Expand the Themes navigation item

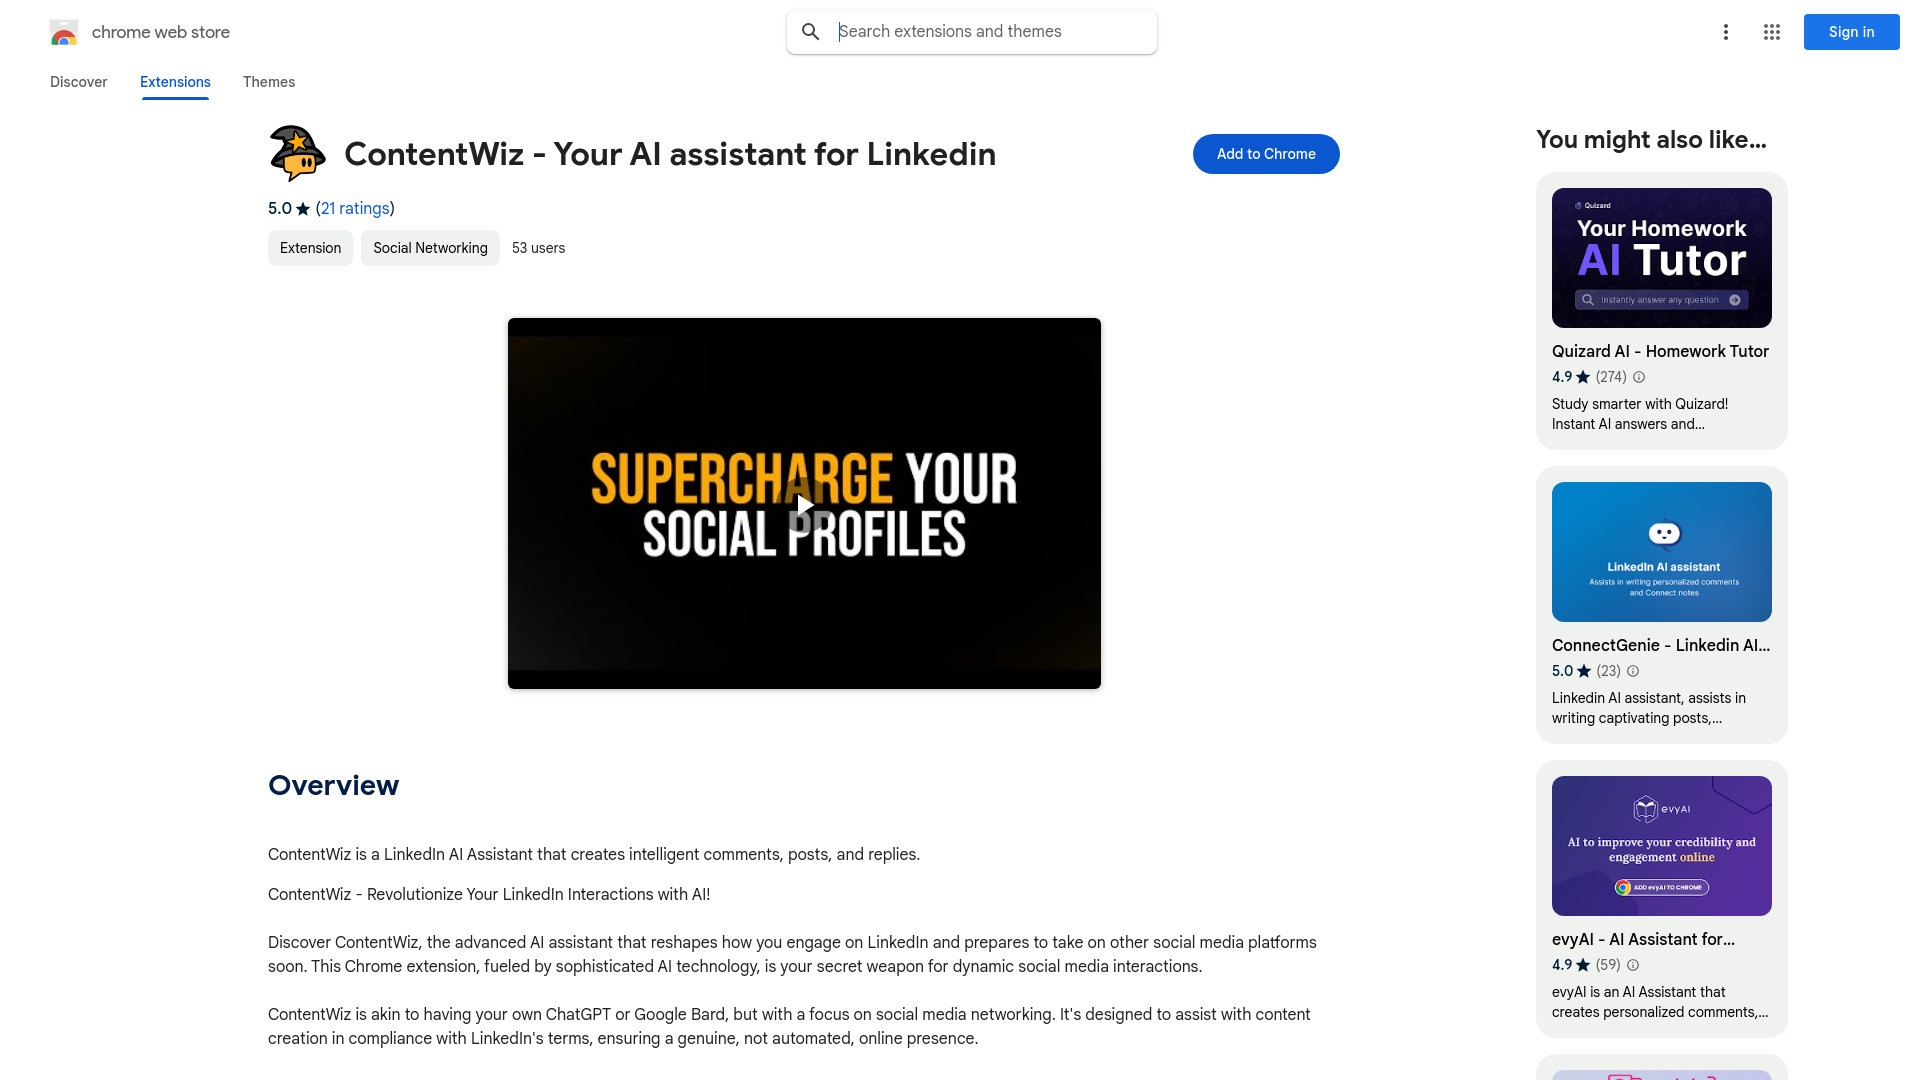(268, 82)
